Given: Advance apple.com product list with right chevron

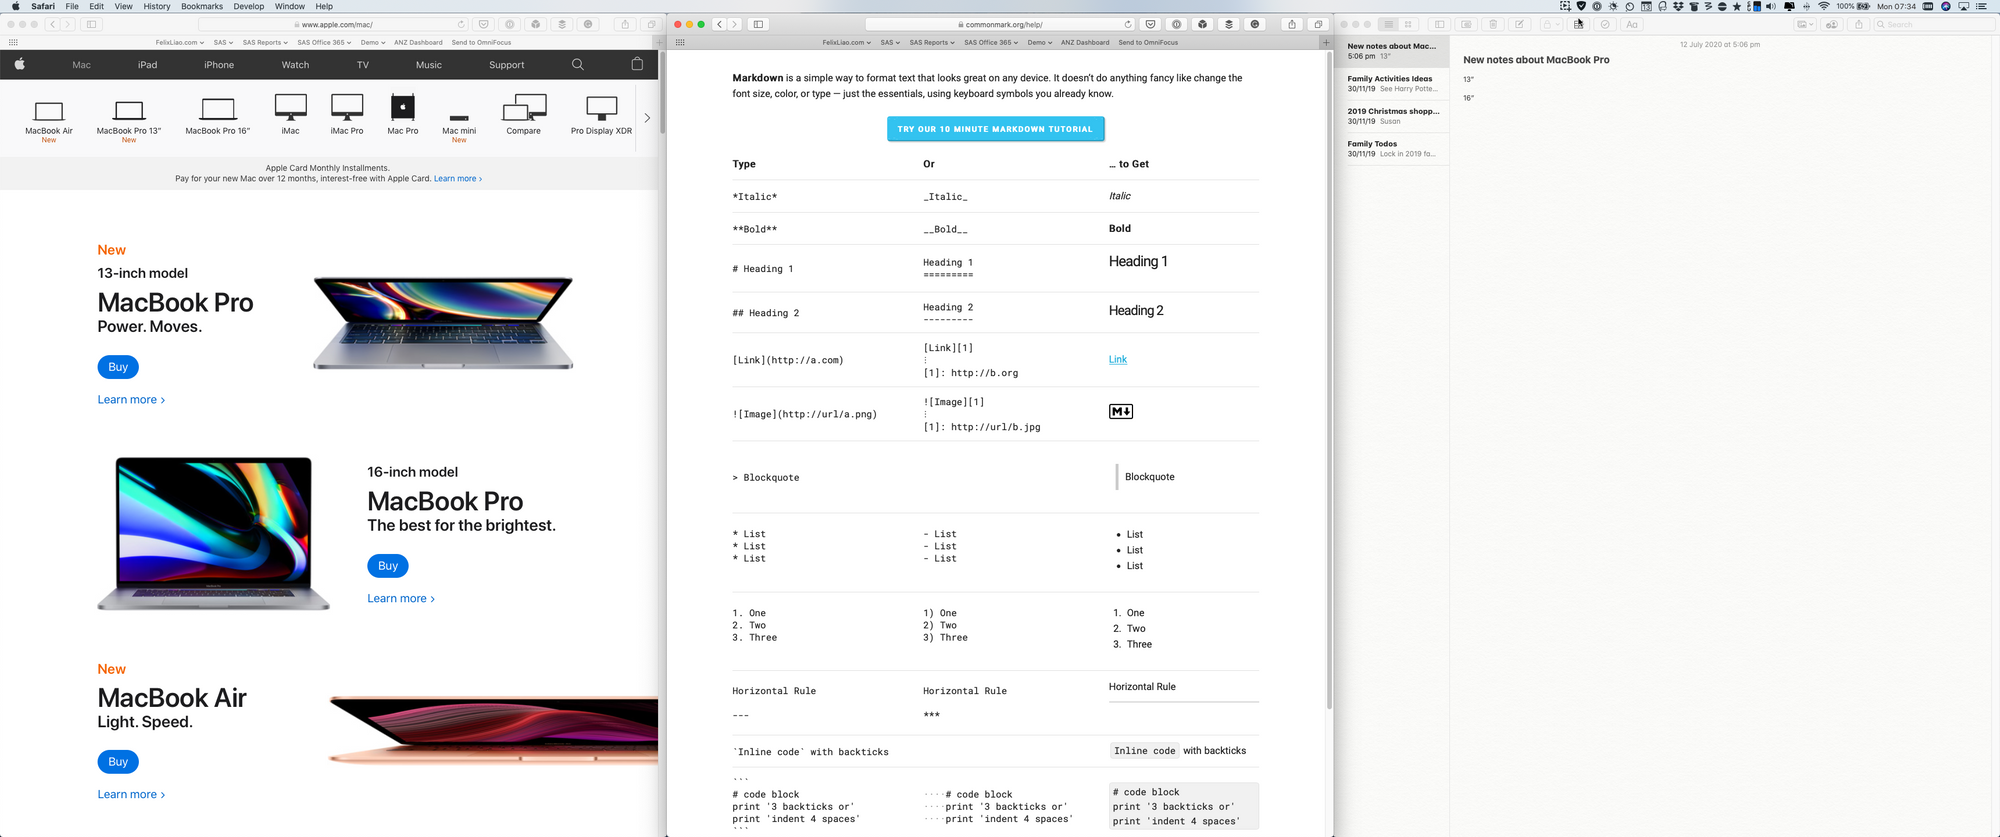Looking at the screenshot, I should pyautogui.click(x=647, y=118).
